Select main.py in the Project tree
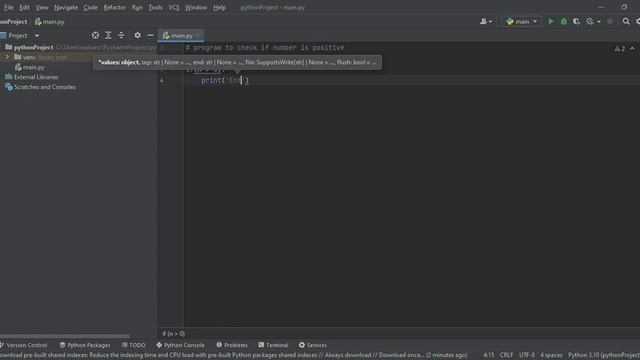The height and width of the screenshot is (360, 640). coord(30,67)
